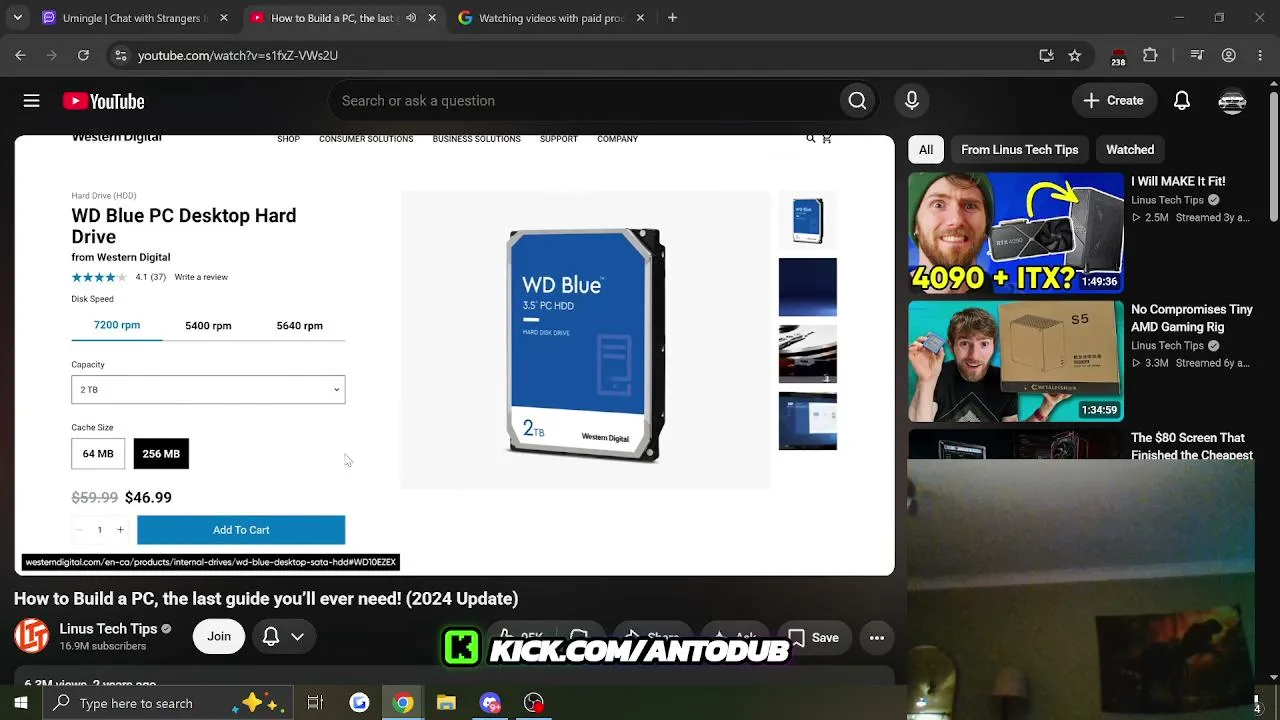Save the video to a playlist

(x=813, y=637)
